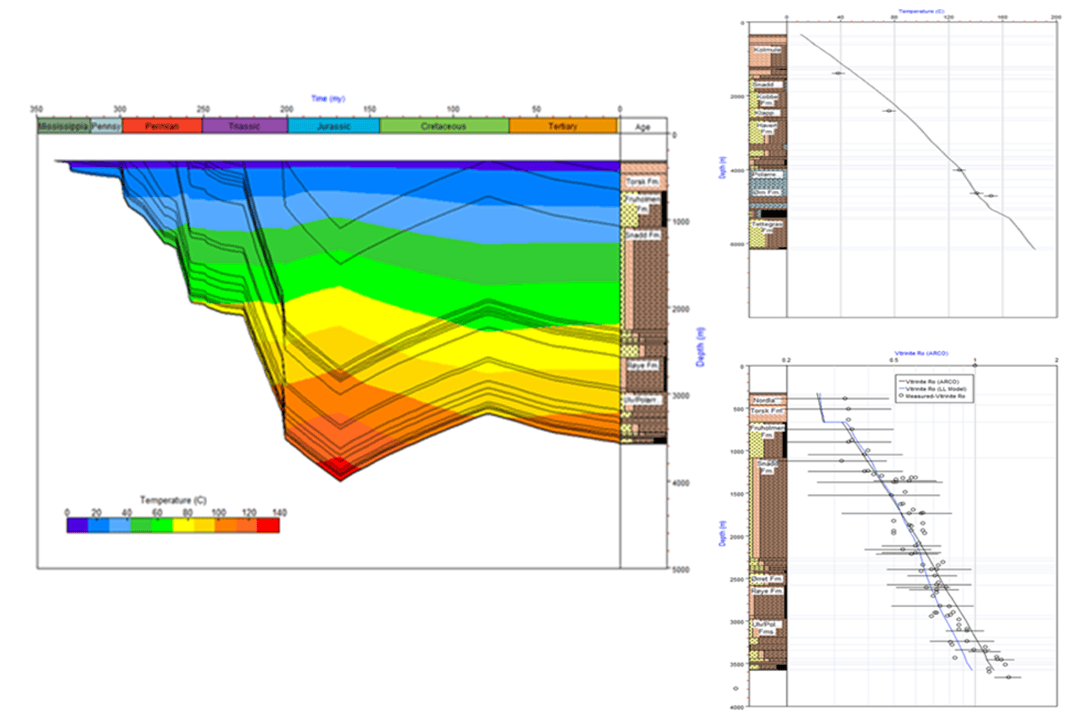
Task: Click the shallowest measured temperature point near 40 °C
Action: coord(838,73)
